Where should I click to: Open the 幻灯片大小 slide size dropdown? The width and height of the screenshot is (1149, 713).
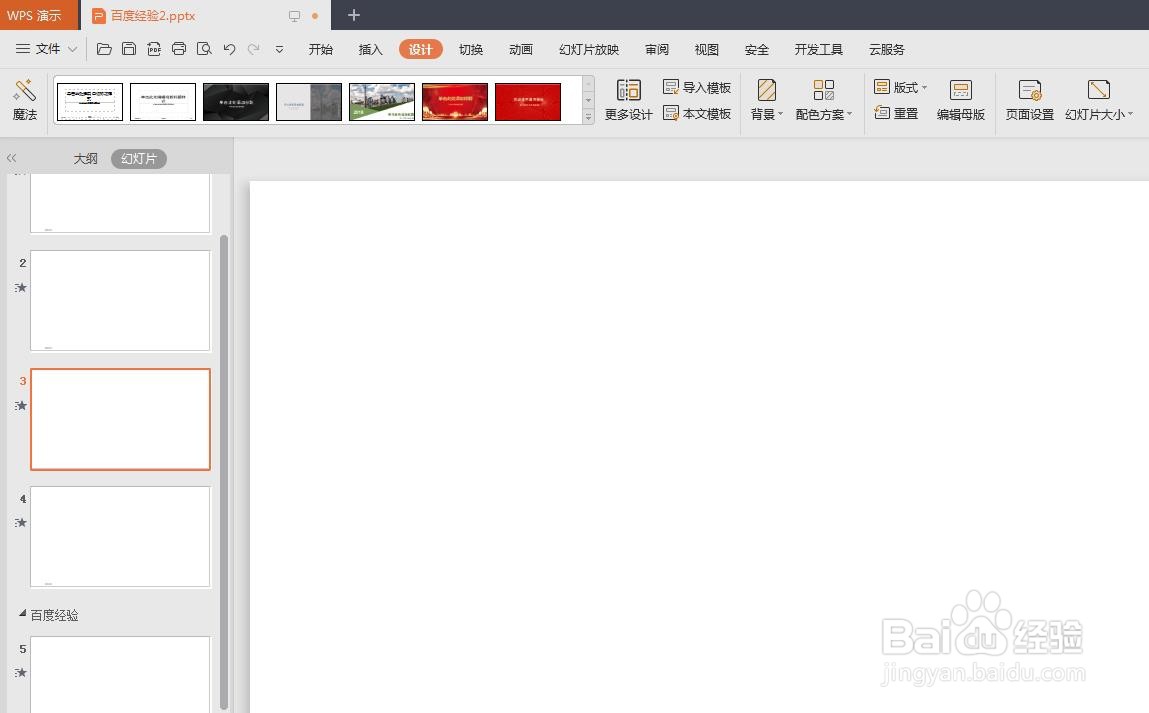pyautogui.click(x=1099, y=100)
